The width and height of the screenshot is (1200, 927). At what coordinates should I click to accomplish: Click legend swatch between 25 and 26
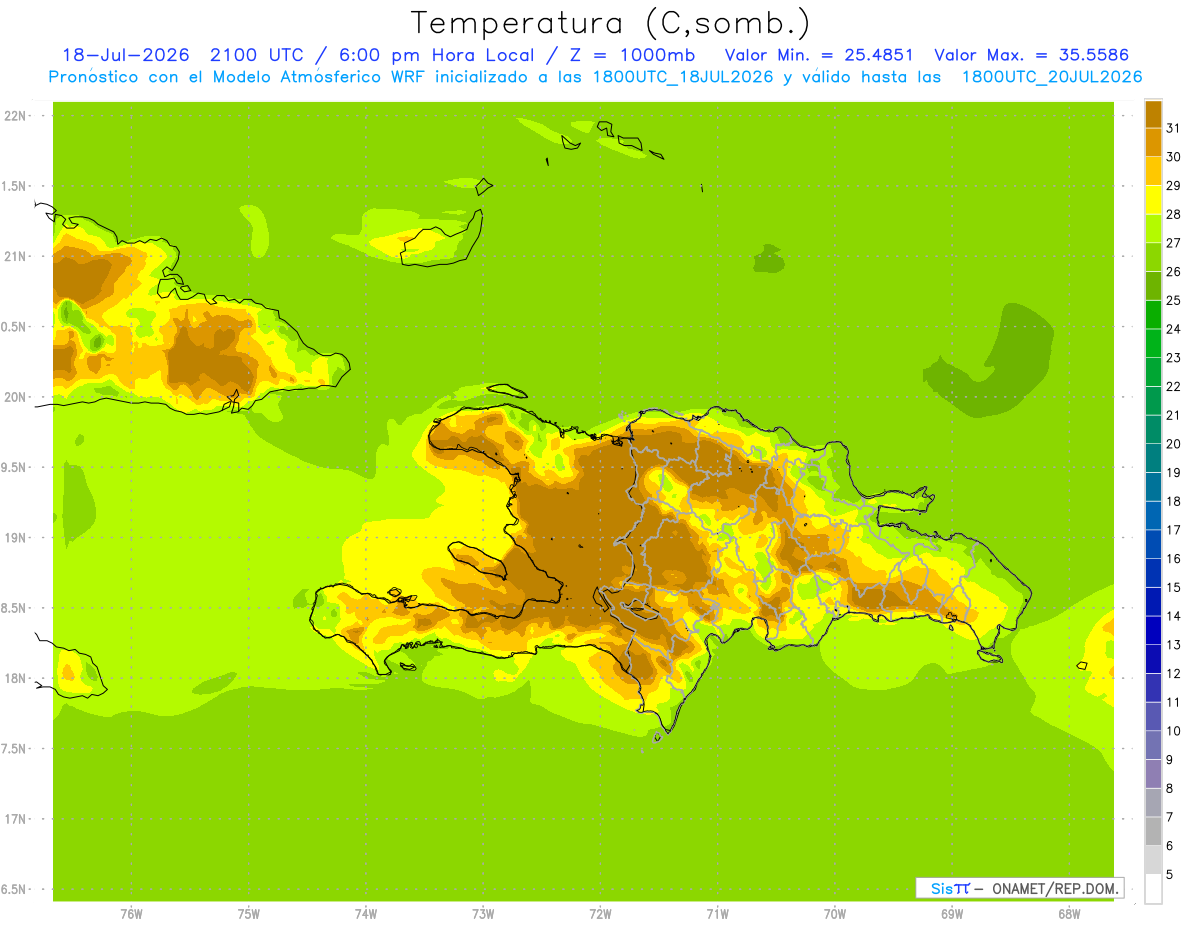click(1153, 286)
